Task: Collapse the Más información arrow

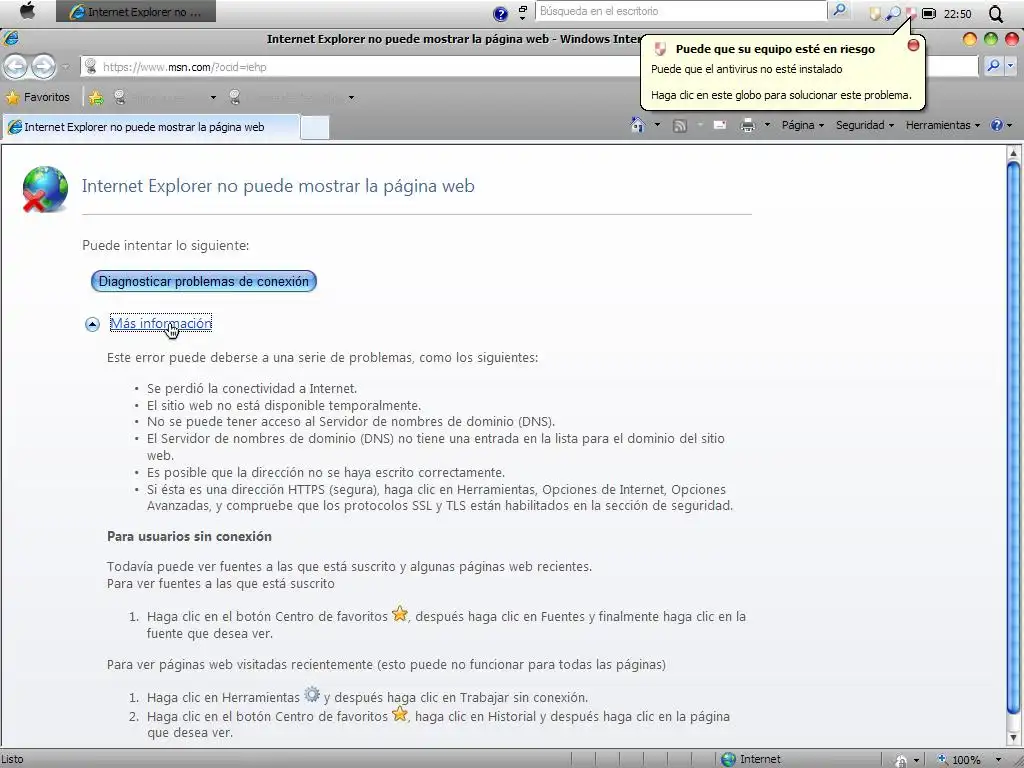Action: 92,324
